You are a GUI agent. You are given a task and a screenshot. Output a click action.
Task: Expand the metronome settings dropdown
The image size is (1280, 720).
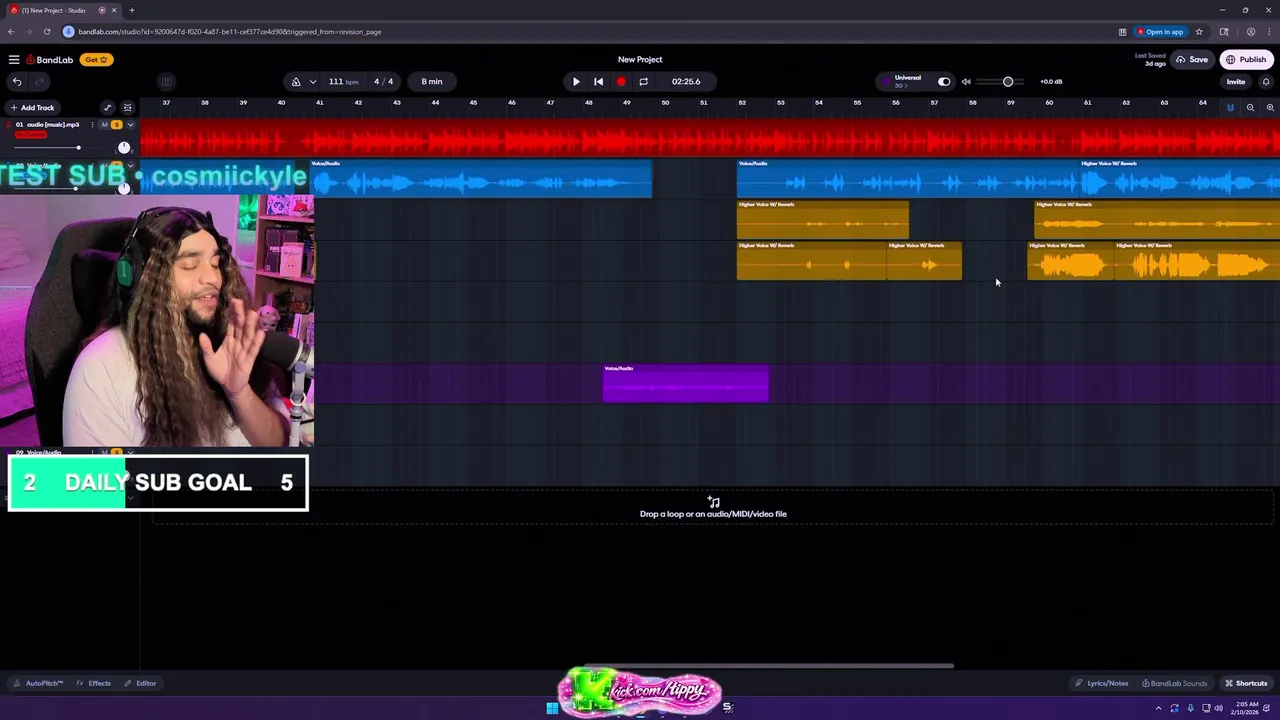pos(313,82)
